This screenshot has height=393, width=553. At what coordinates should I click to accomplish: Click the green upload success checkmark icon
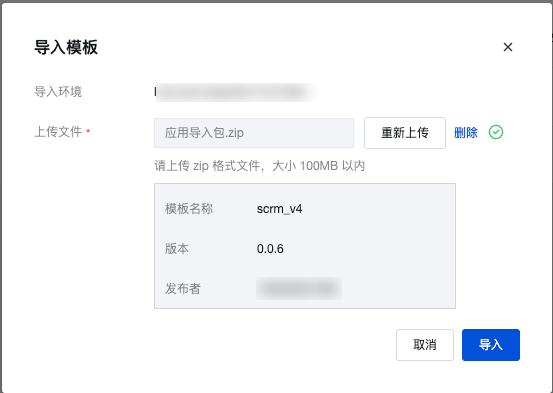(496, 132)
